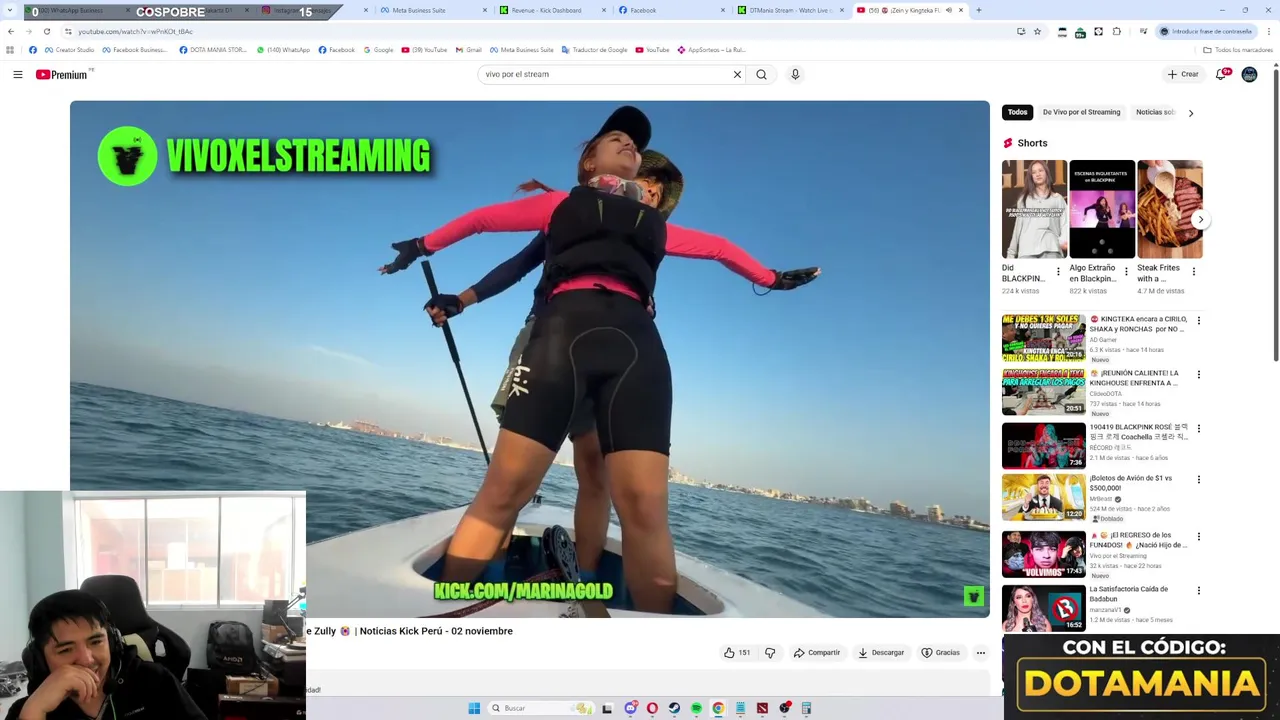The width and height of the screenshot is (1280, 720).
Task: Show more filter chips with arrow
Action: point(1191,113)
